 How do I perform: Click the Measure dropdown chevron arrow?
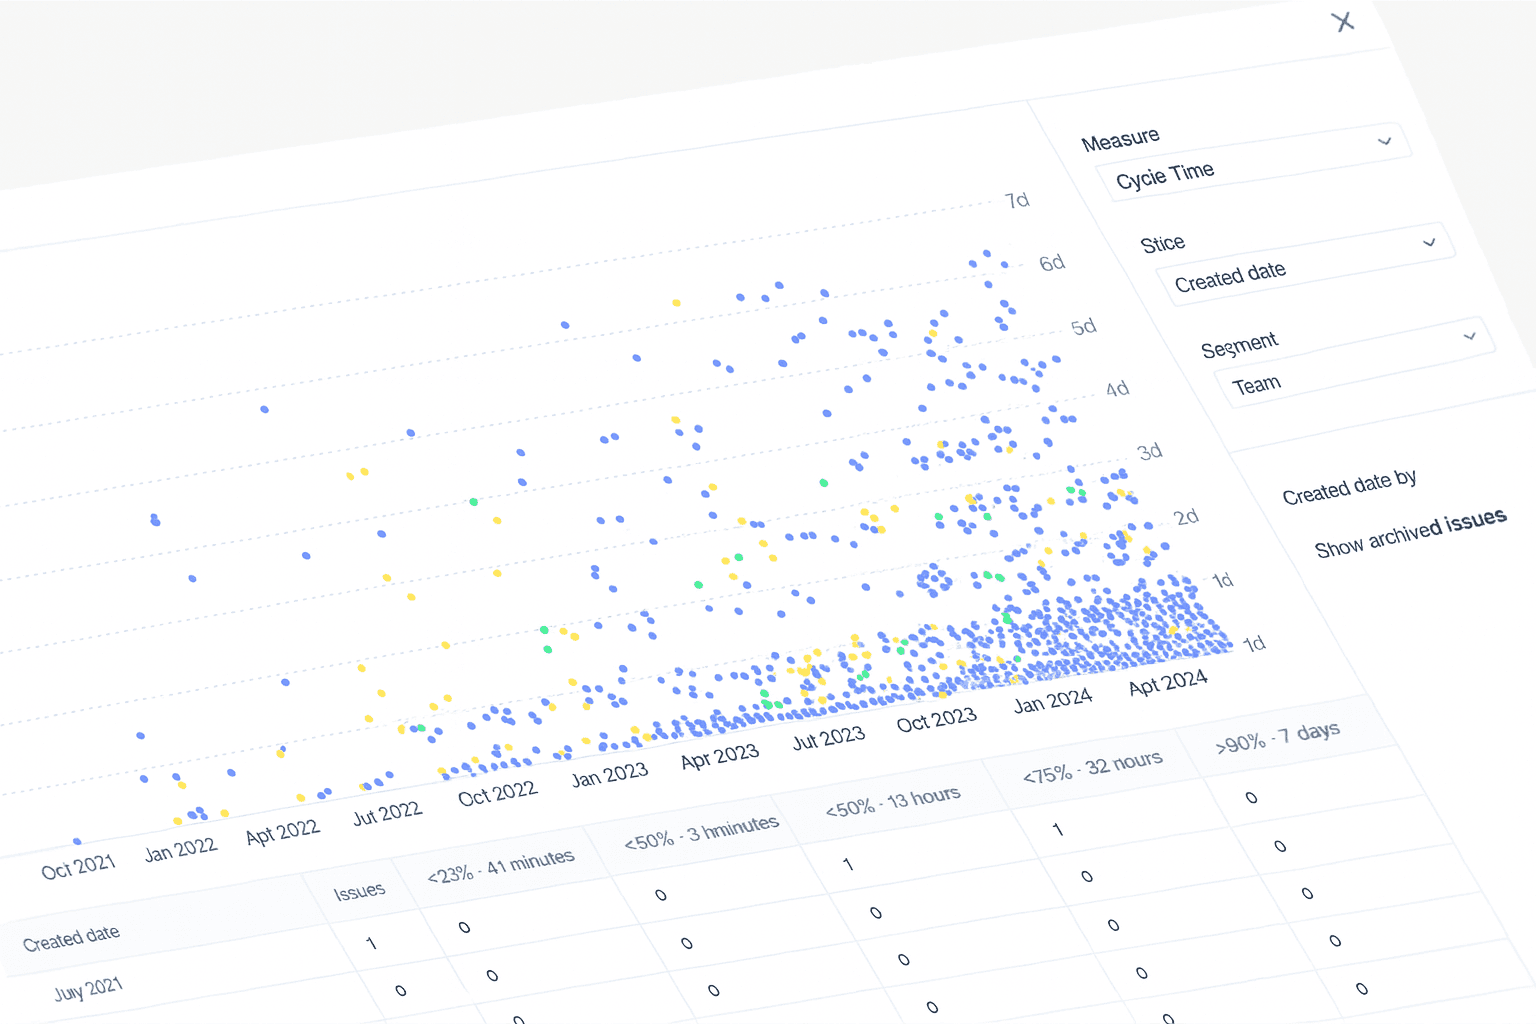(1385, 141)
